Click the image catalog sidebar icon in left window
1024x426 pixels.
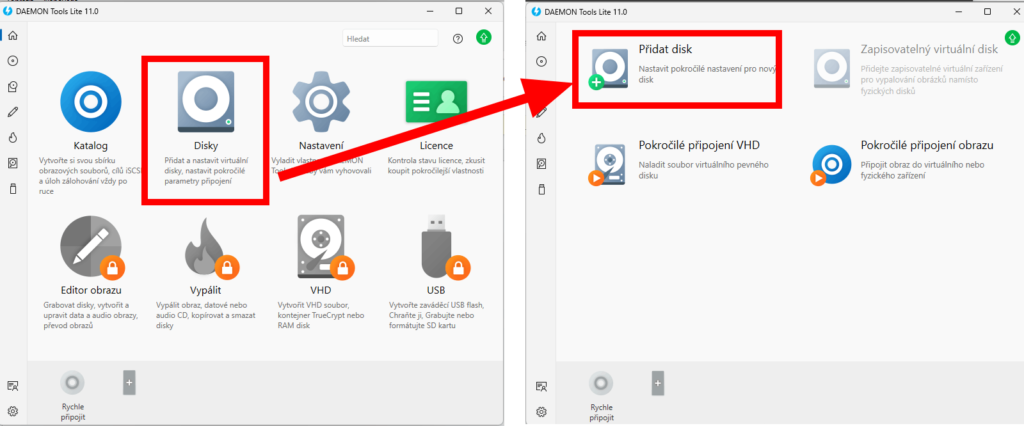point(12,86)
